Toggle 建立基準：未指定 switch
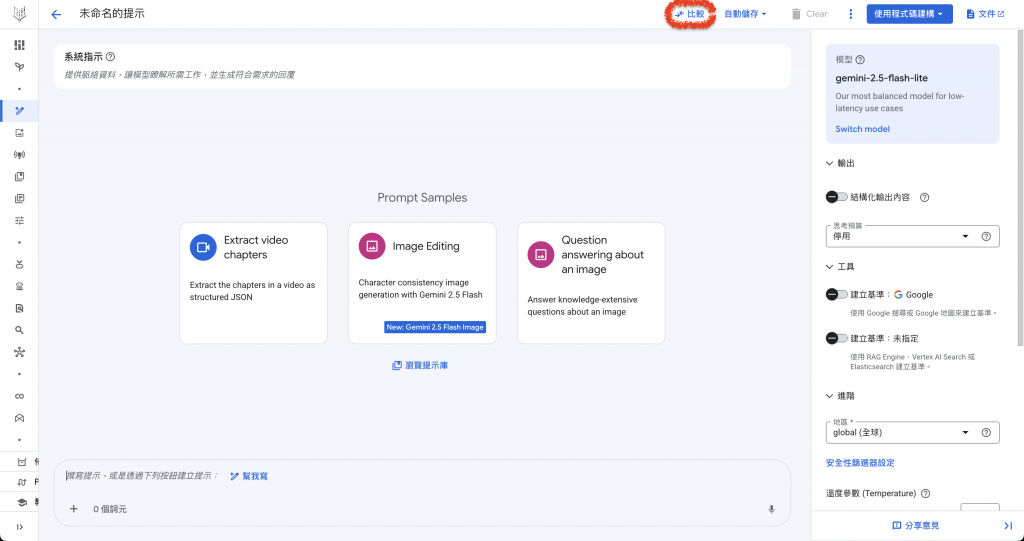Image resolution: width=1024 pixels, height=541 pixels. pyautogui.click(x=837, y=339)
